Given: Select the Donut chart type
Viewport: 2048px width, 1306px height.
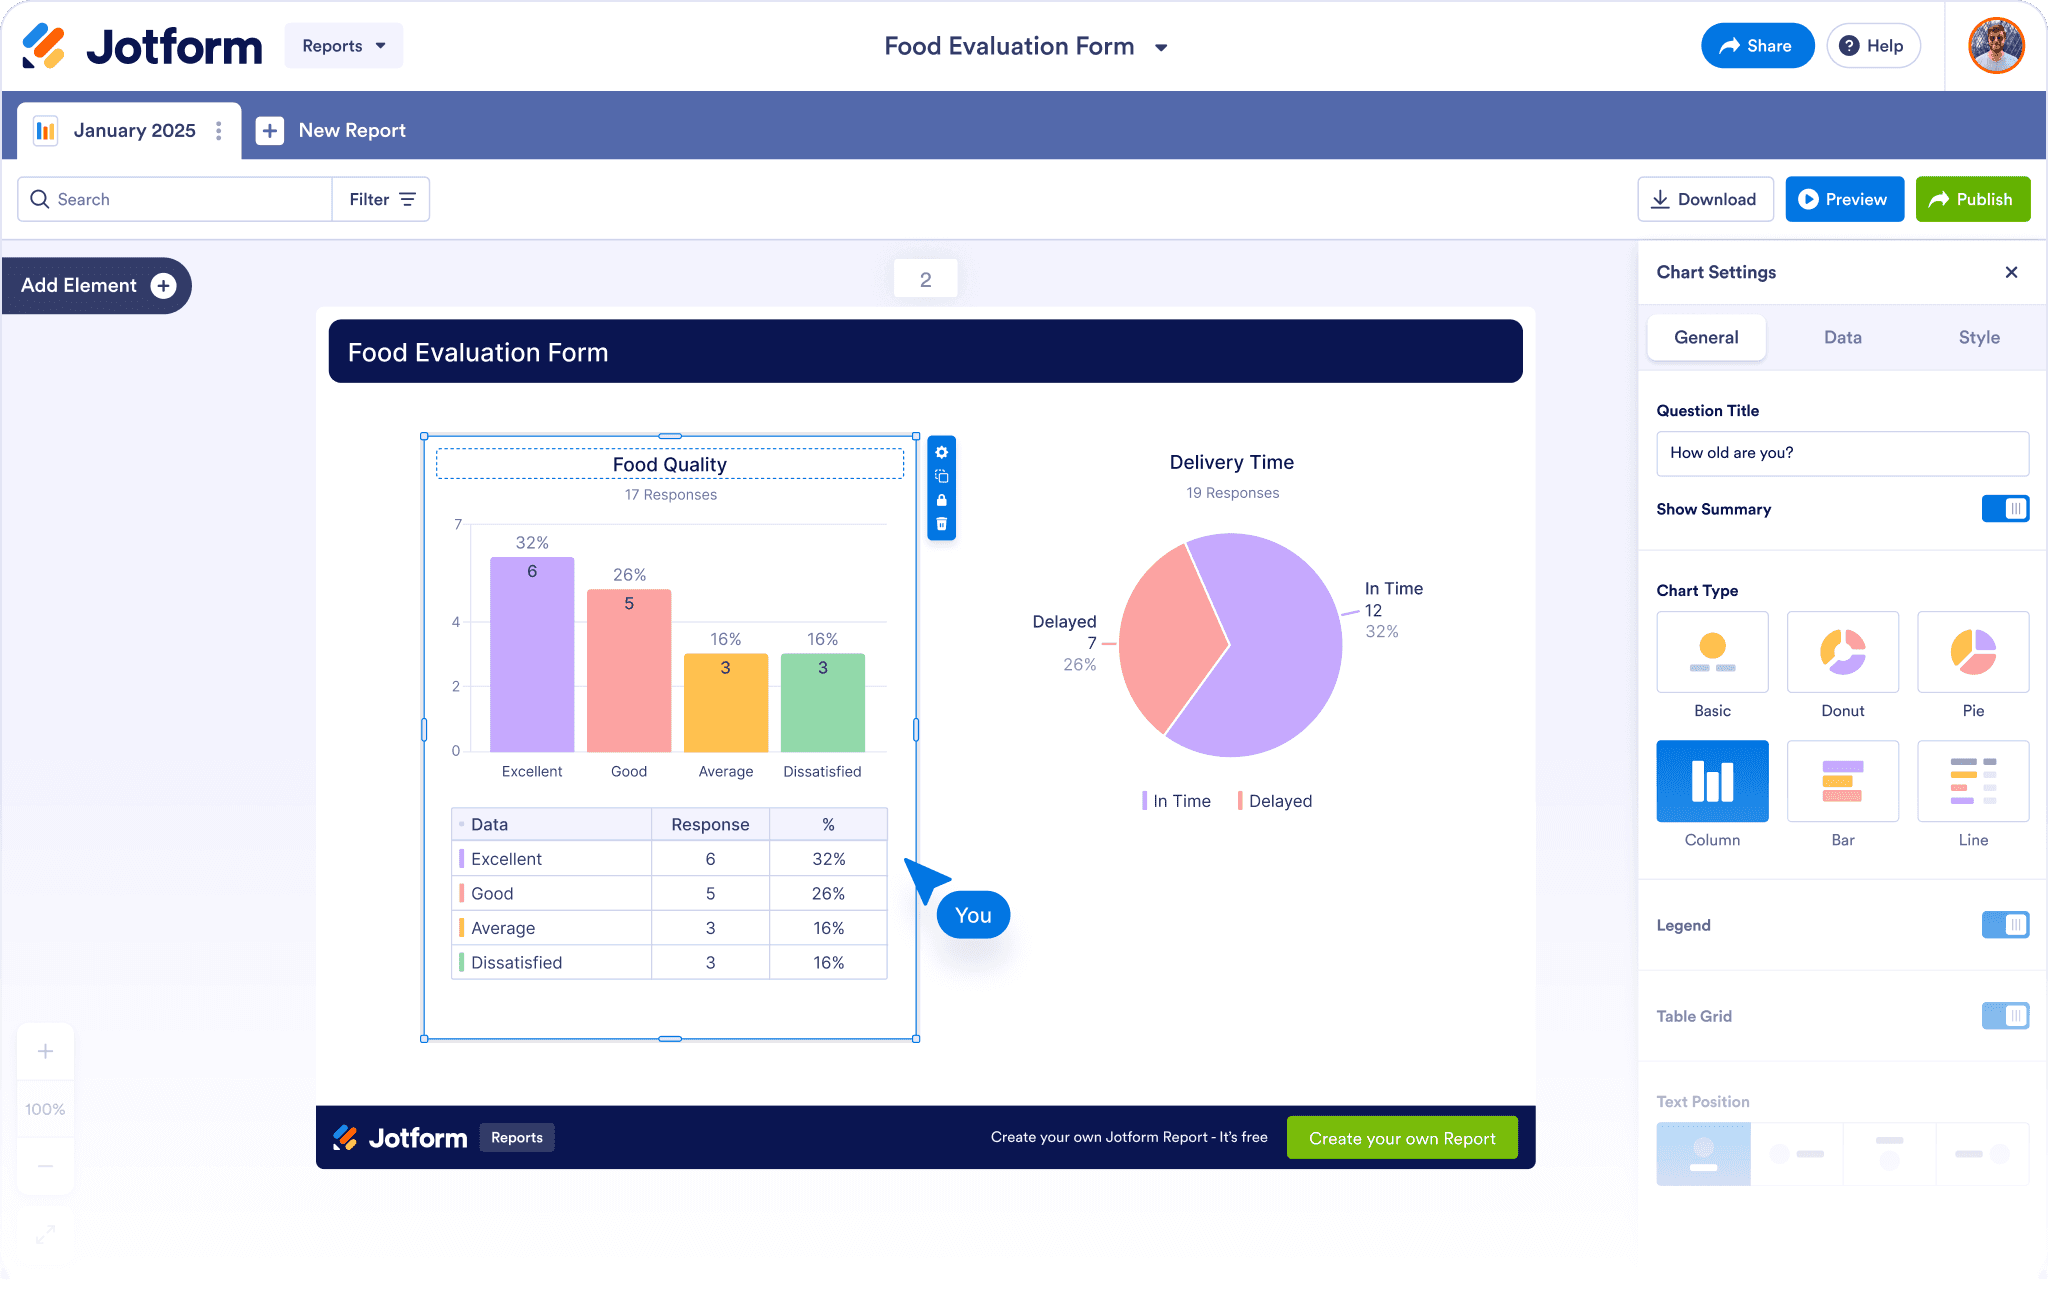Looking at the screenshot, I should pyautogui.click(x=1842, y=652).
